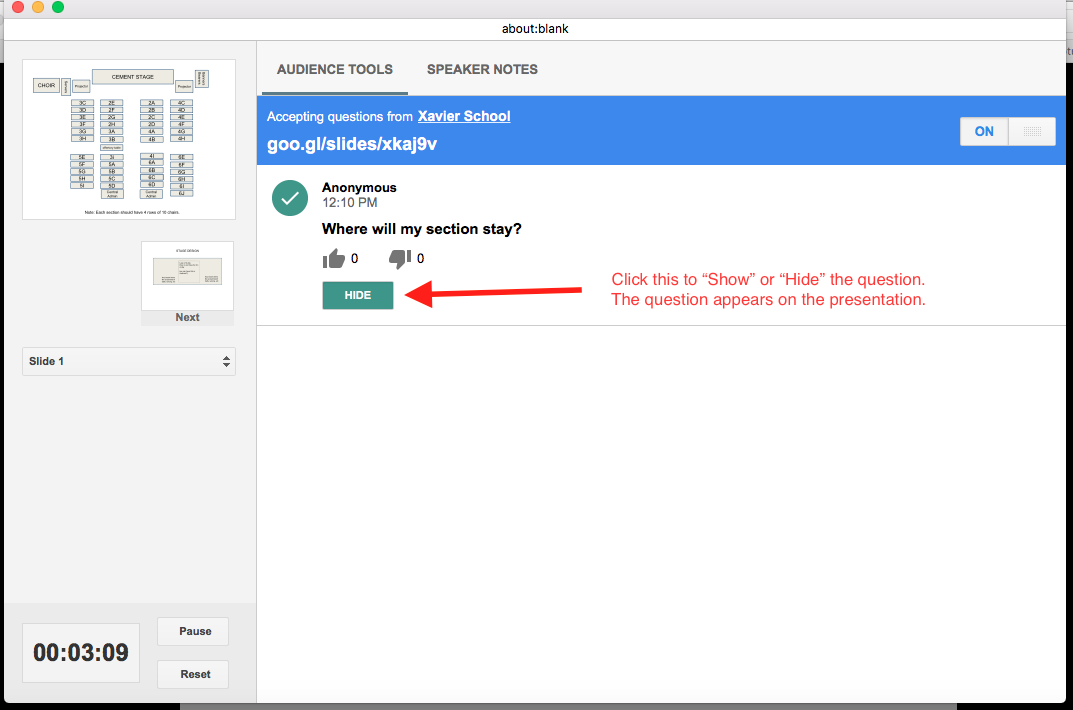
Task: Switch to the Audience Tools tab
Action: click(334, 70)
